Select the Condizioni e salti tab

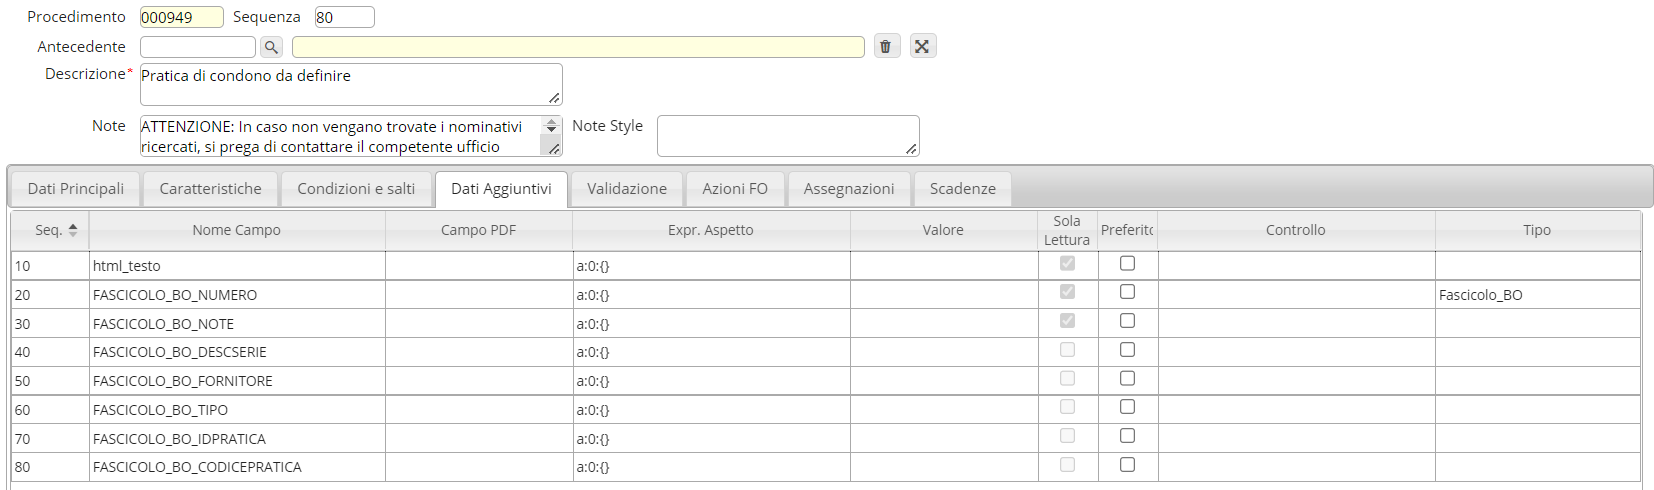[x=356, y=189]
